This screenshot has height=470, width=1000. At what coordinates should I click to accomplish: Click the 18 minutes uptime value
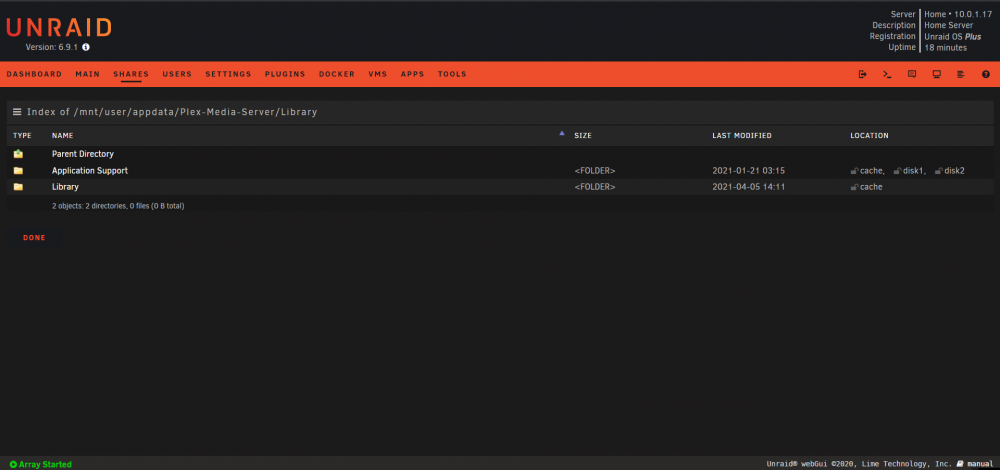(x=945, y=48)
